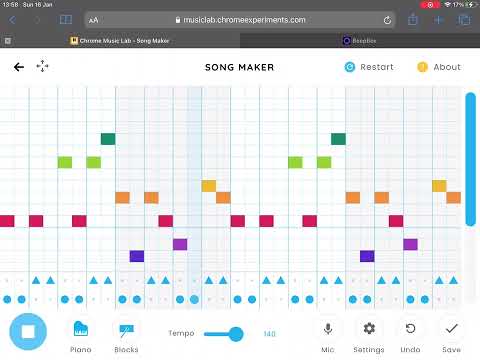480x360 pixels.
Task: Go back in Safari browser
Action: (x=12, y=20)
